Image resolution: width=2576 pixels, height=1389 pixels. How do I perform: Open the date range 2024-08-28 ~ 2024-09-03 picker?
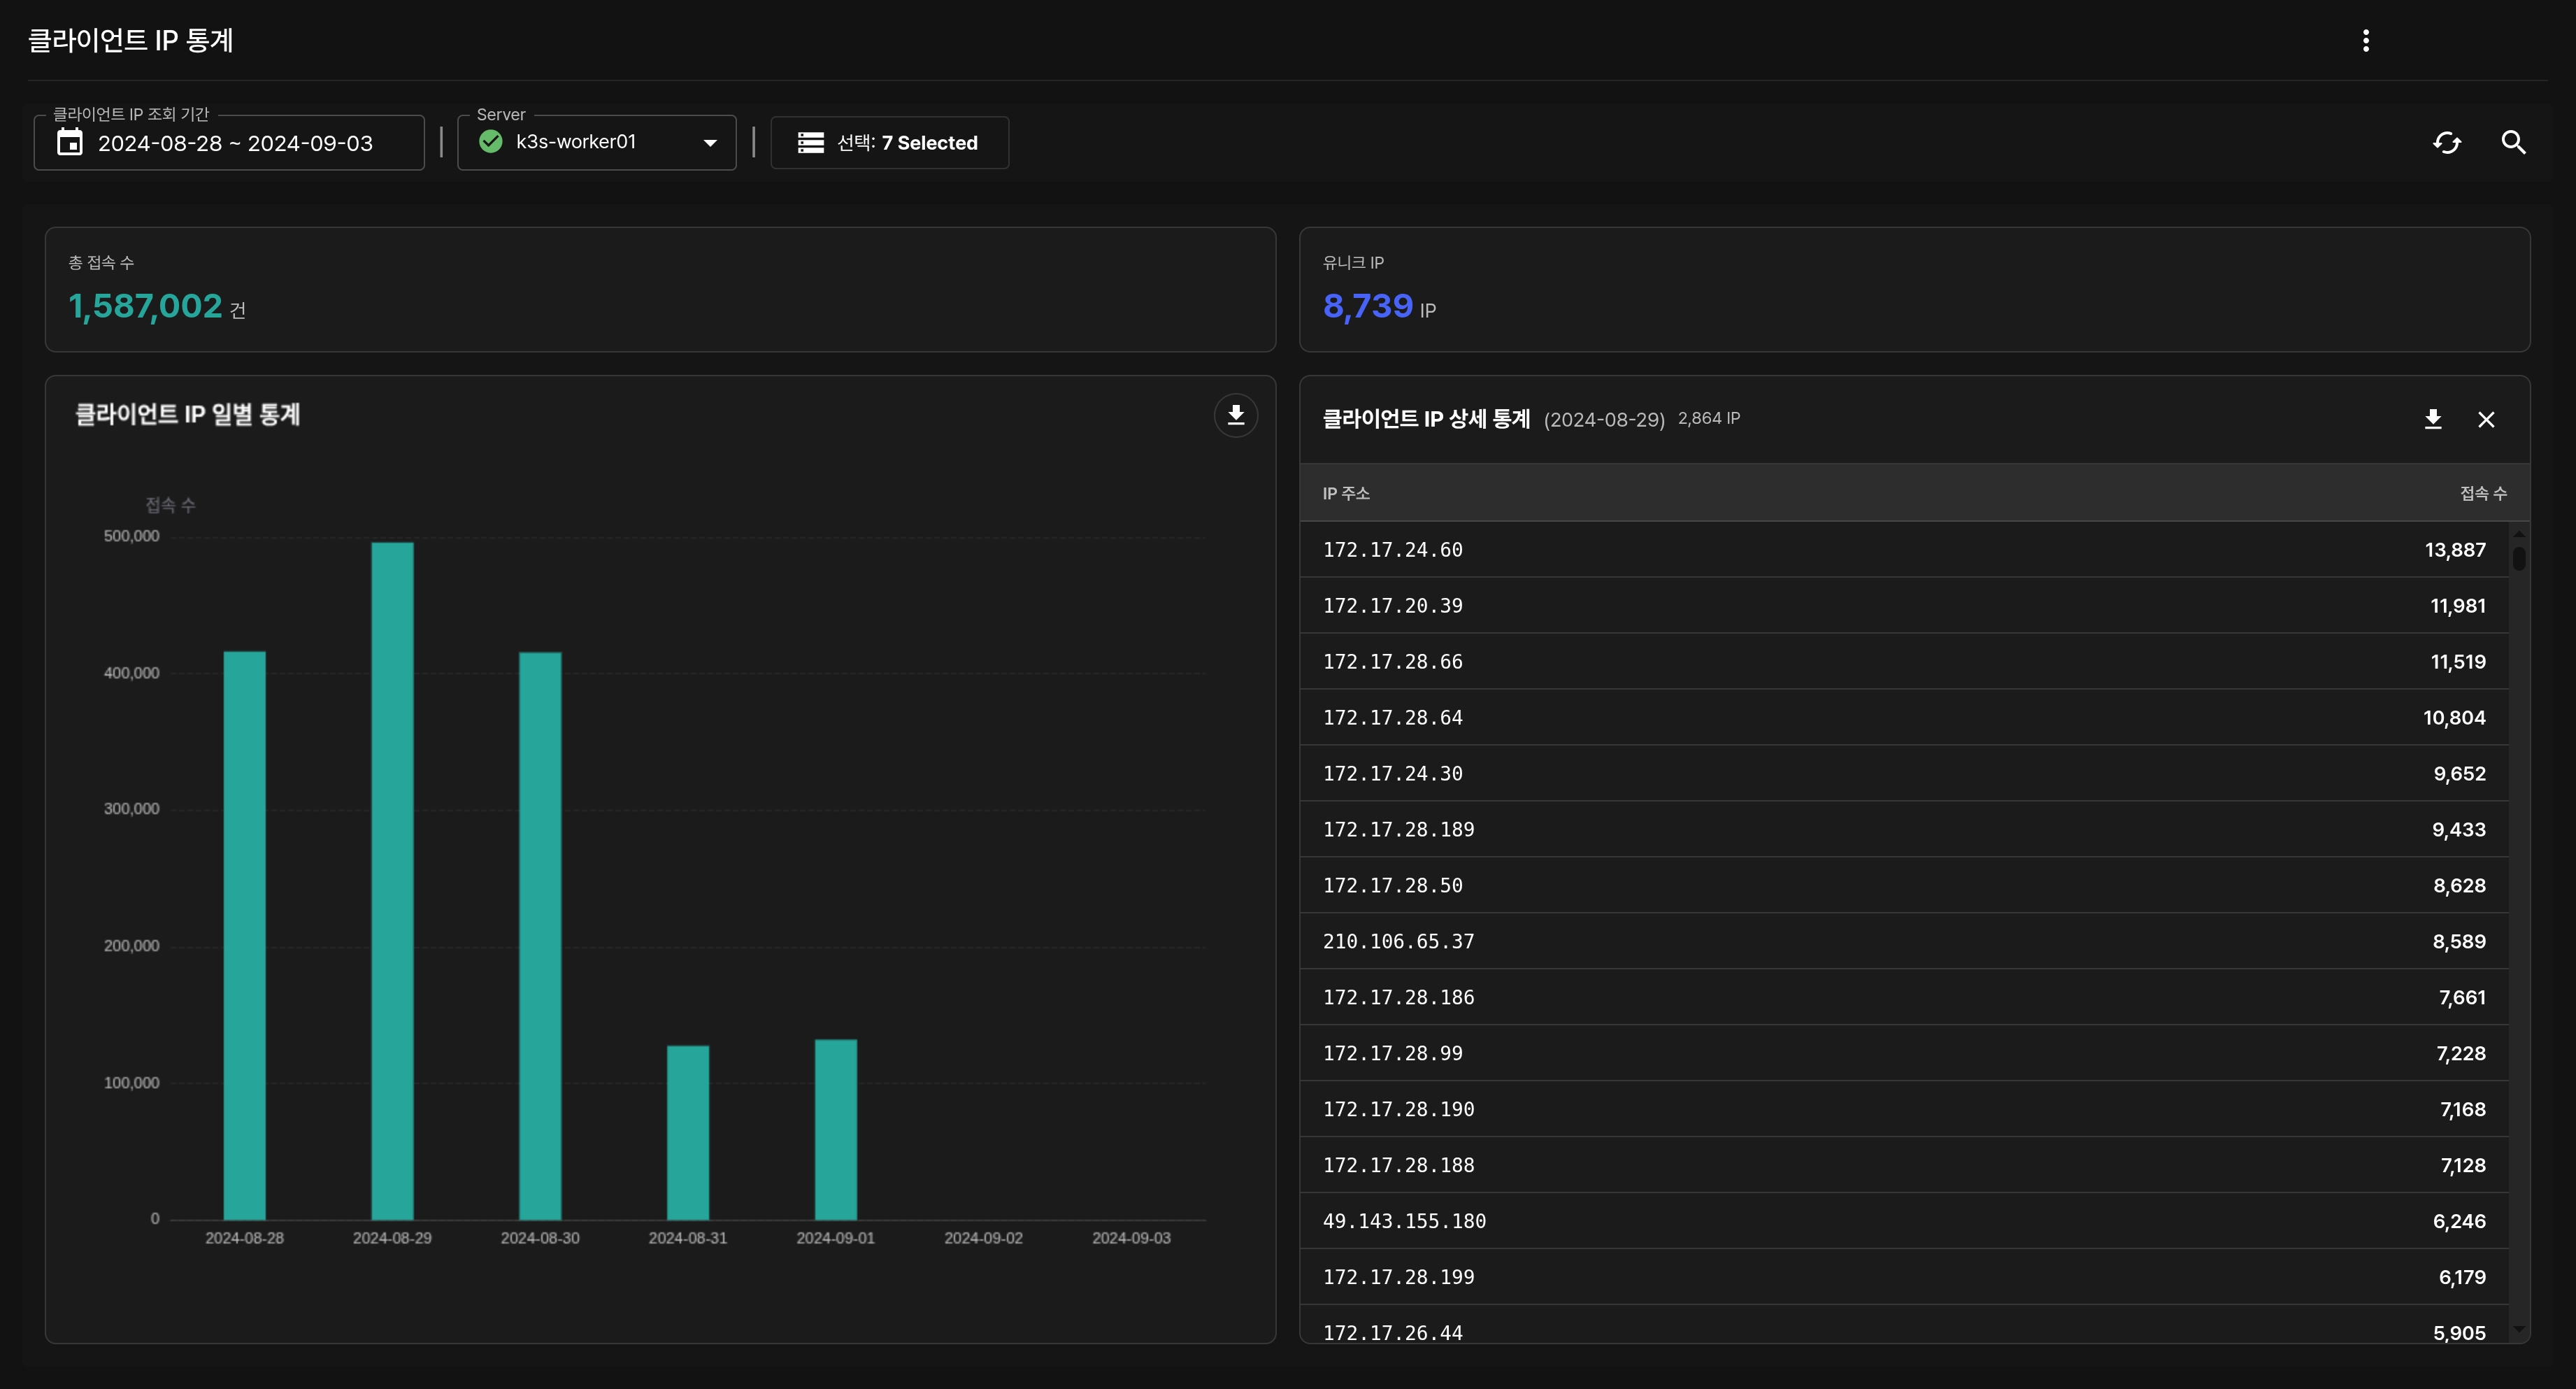click(x=235, y=143)
